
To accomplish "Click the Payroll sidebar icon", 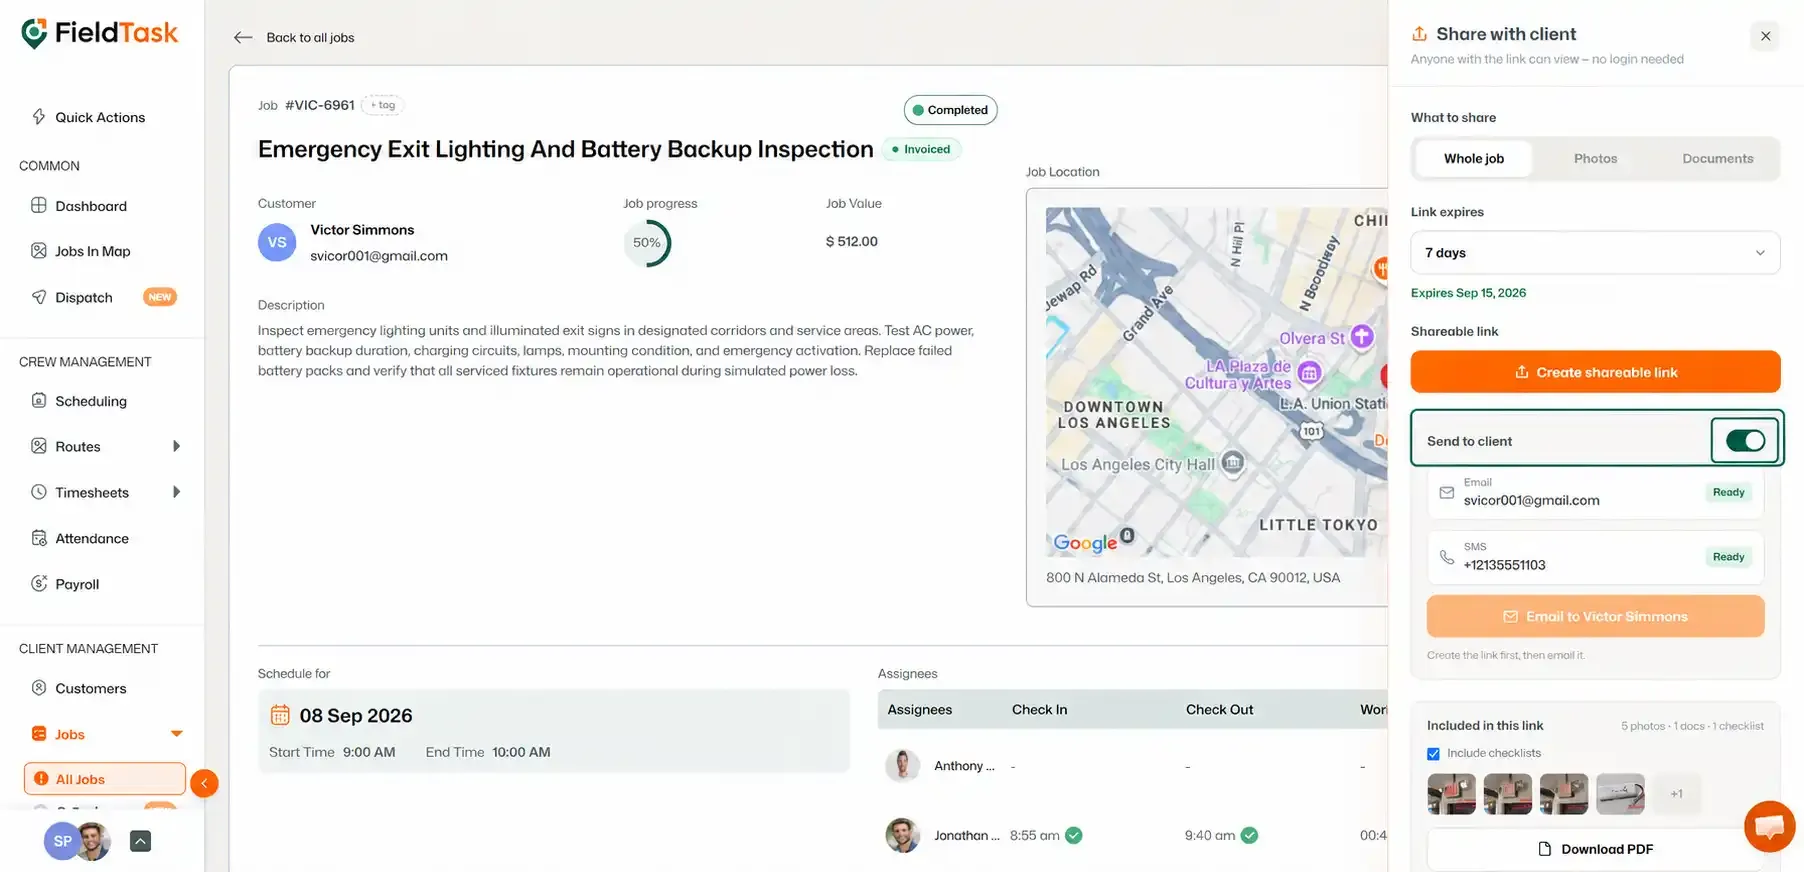I will [39, 584].
